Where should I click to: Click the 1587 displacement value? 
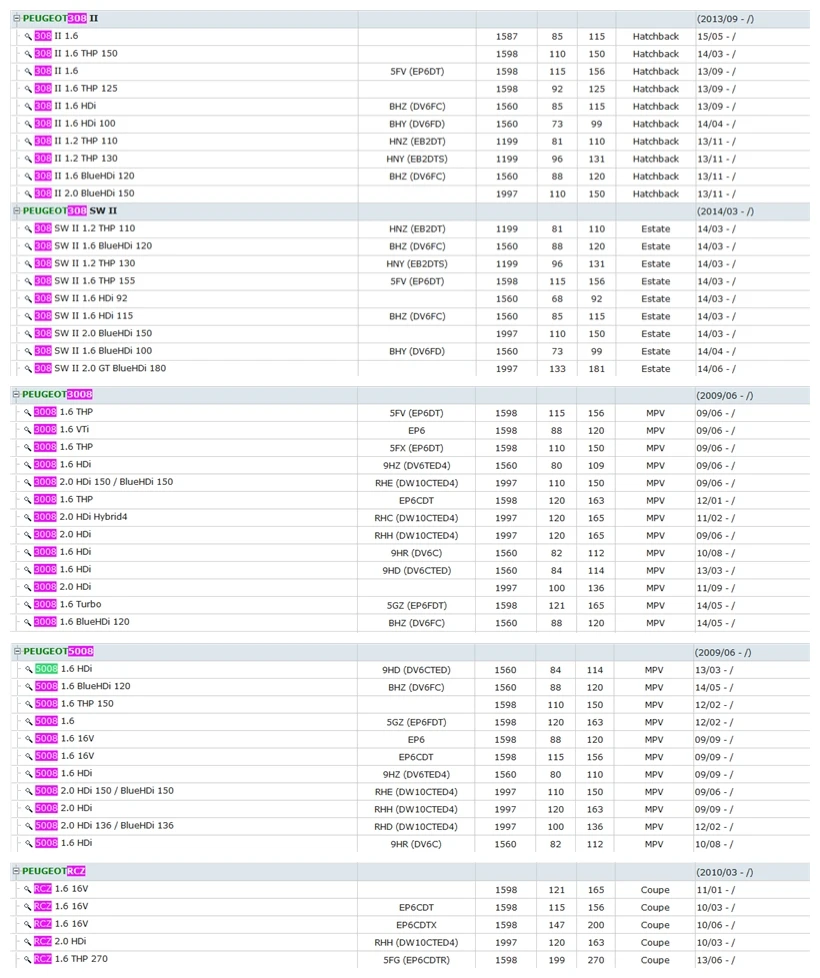coord(506,36)
